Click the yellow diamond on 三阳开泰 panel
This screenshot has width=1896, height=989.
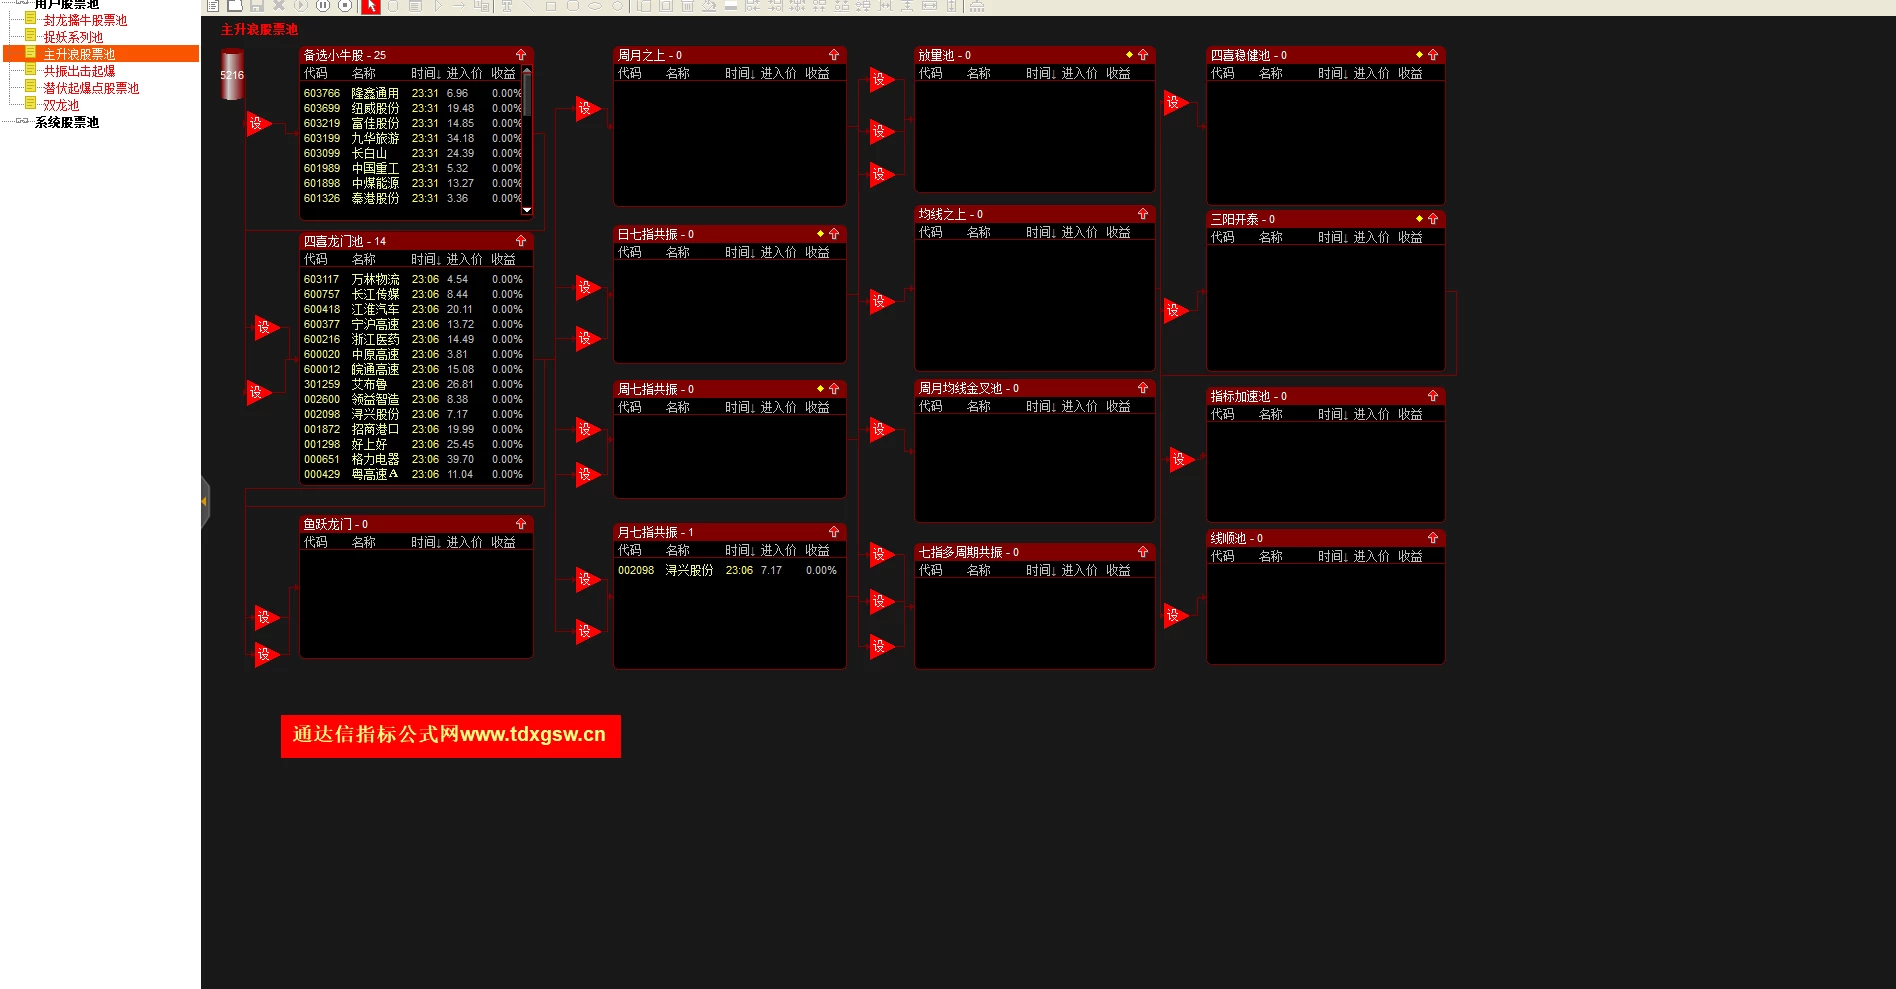[1419, 219]
